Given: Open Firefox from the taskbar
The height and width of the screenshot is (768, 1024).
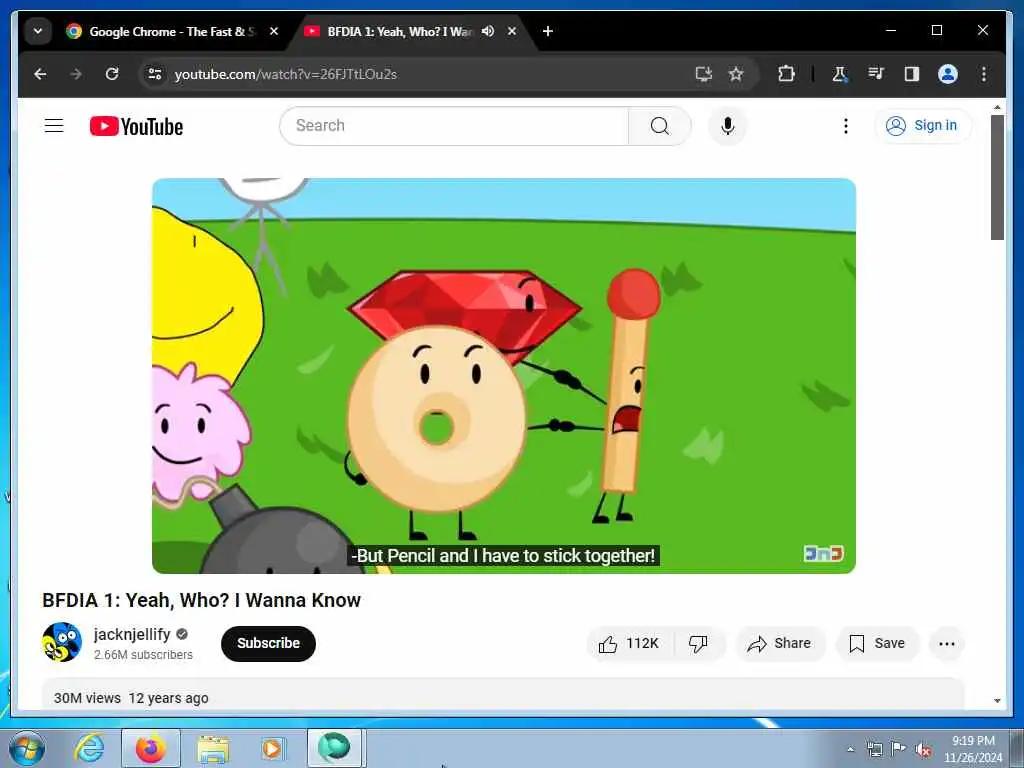Looking at the screenshot, I should point(150,748).
